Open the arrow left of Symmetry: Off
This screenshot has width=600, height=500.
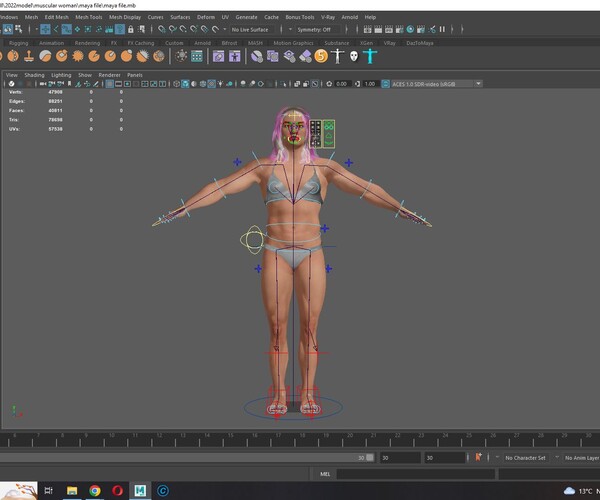[x=290, y=29]
